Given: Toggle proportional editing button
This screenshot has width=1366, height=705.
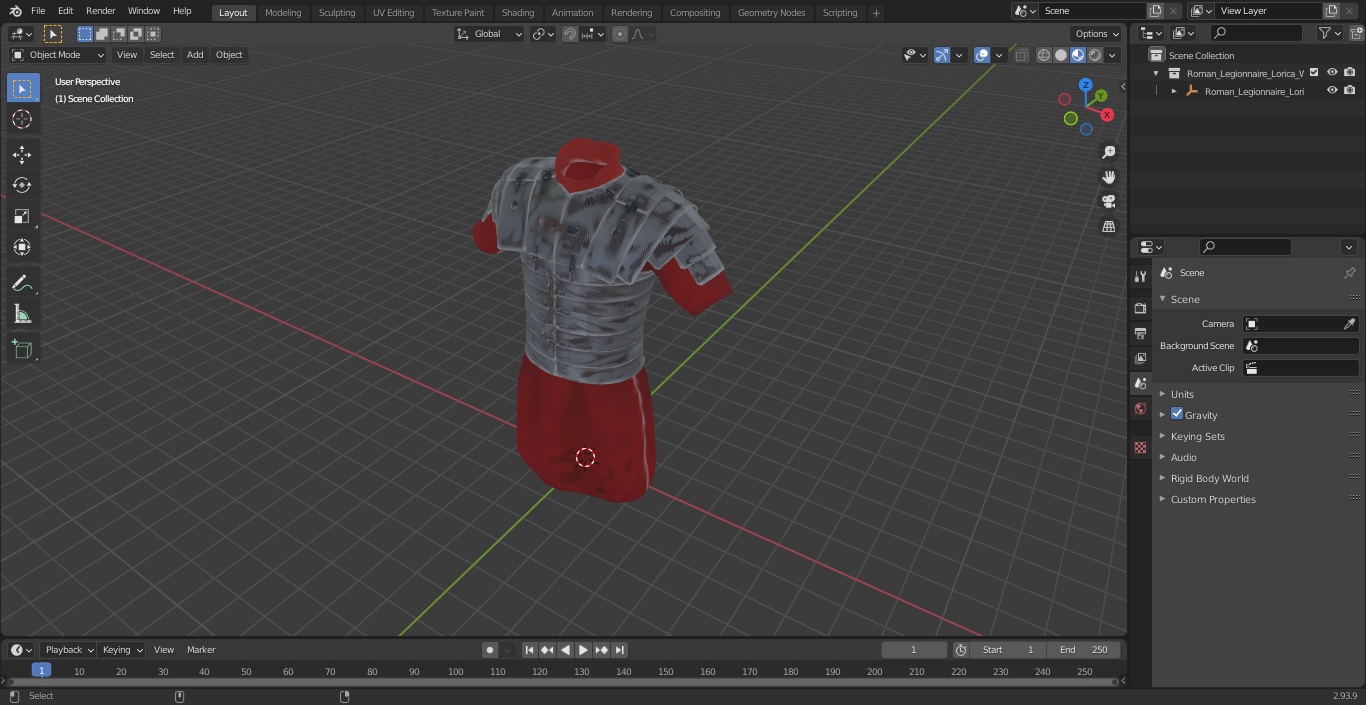Looking at the screenshot, I should [620, 34].
